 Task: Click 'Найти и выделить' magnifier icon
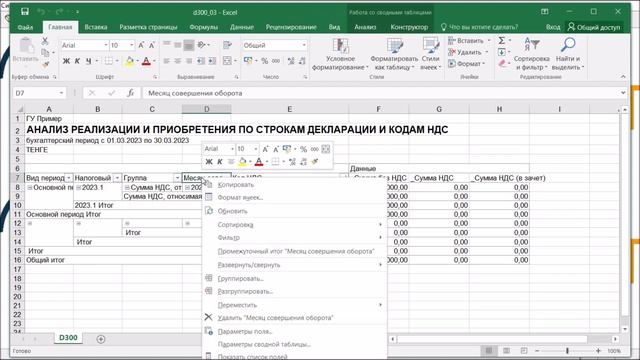568,44
